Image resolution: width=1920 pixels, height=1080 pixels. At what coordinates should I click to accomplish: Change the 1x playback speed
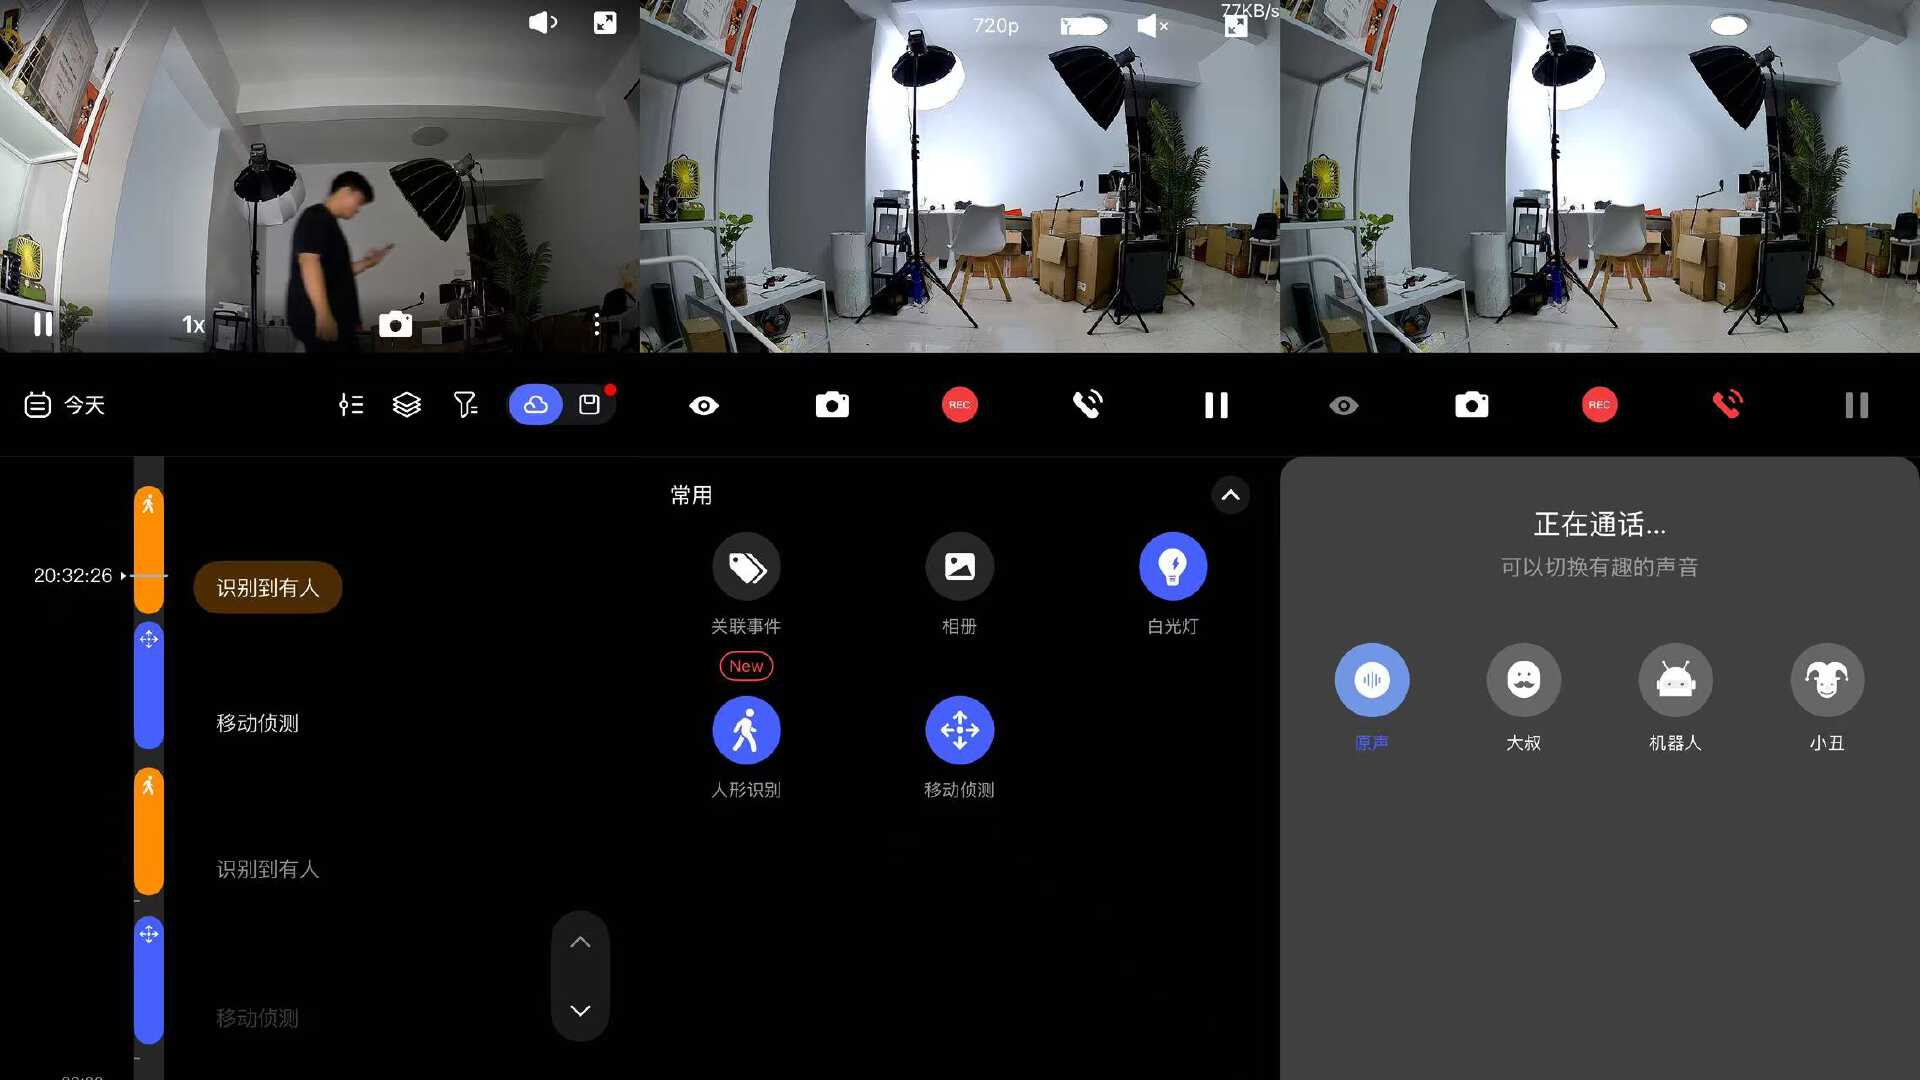(193, 324)
